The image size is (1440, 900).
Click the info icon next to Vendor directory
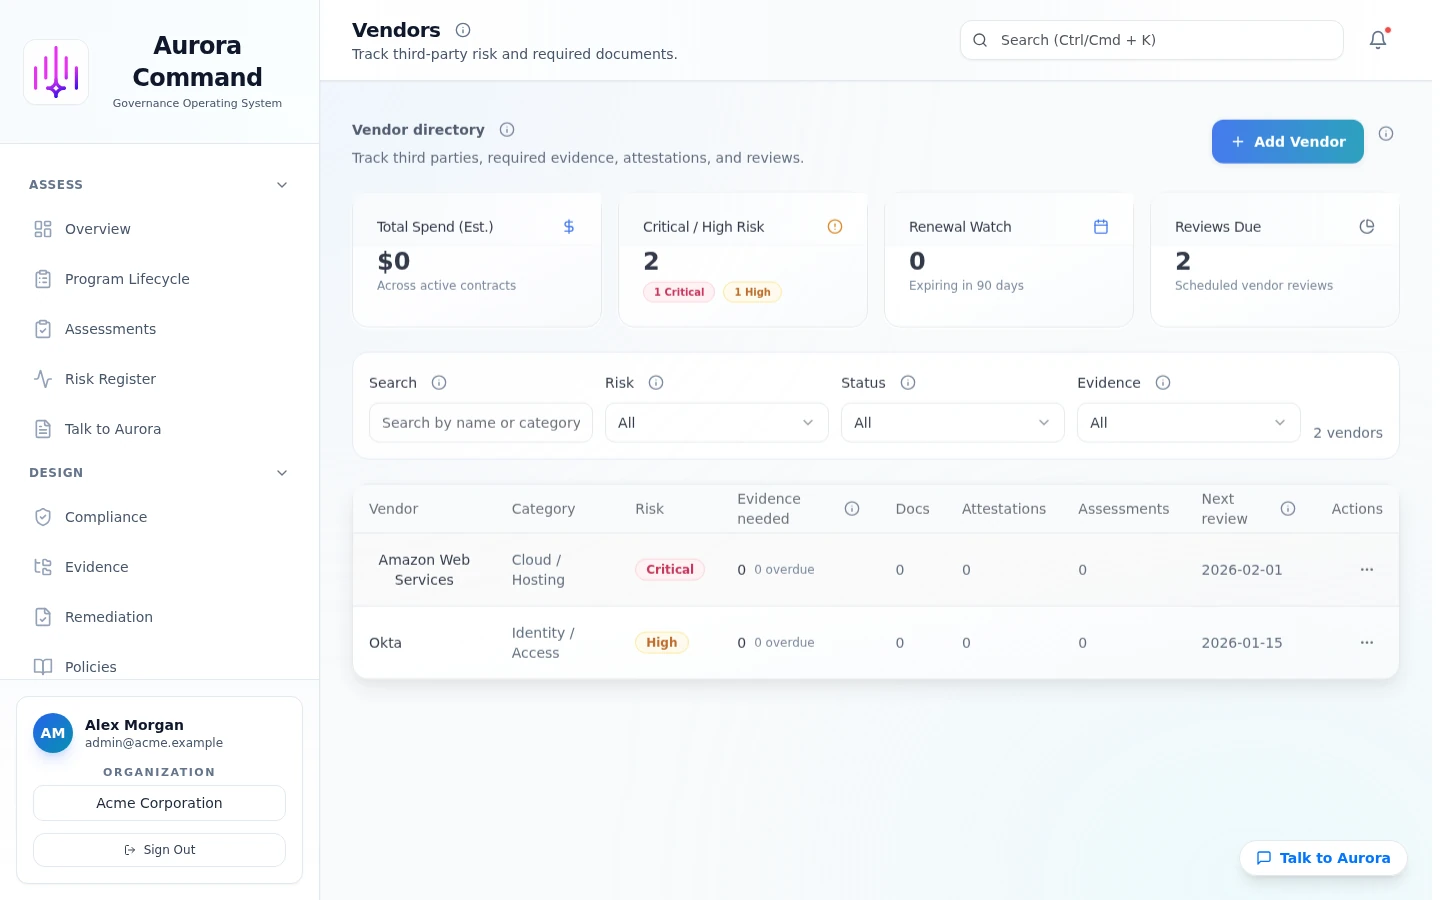point(507,130)
